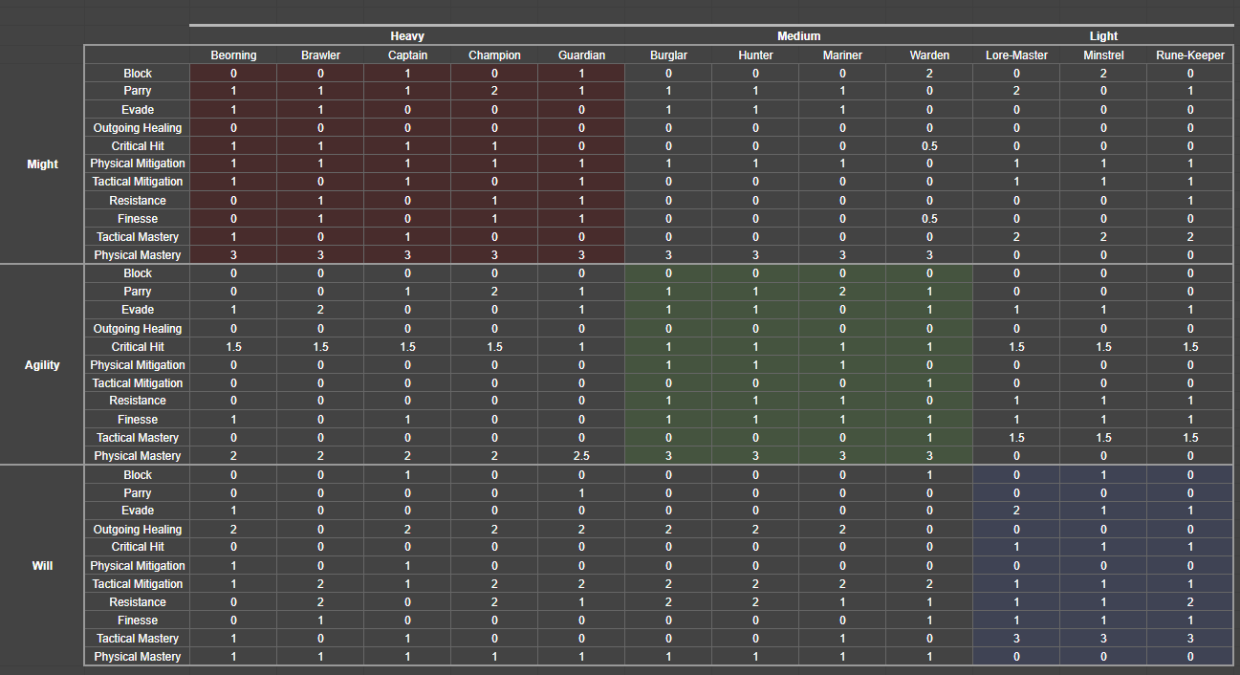Select Mariner's Parry value in Agility section
The height and width of the screenshot is (675, 1240).
pos(842,292)
